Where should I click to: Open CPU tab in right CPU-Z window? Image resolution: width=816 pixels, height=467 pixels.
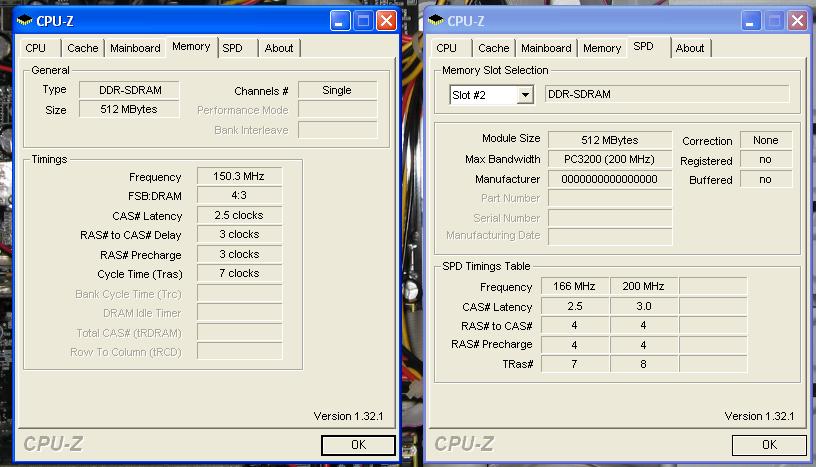coord(447,48)
